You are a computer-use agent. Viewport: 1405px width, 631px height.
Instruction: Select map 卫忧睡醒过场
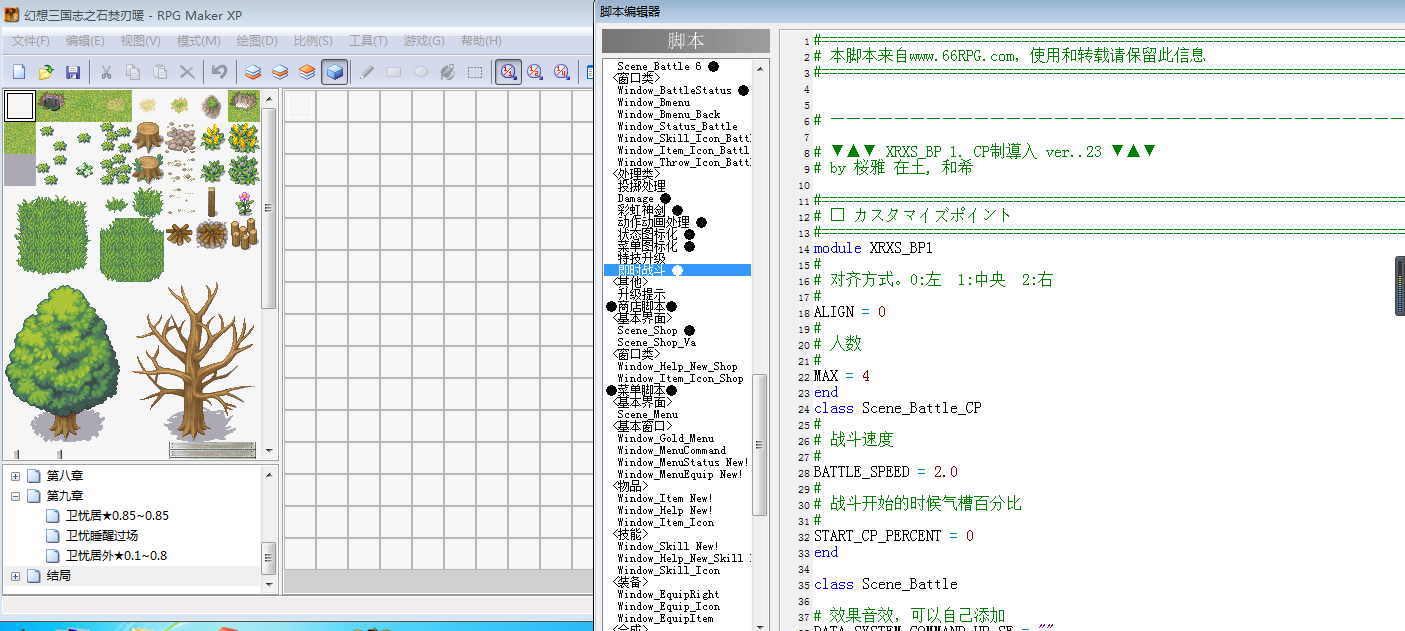[x=102, y=536]
